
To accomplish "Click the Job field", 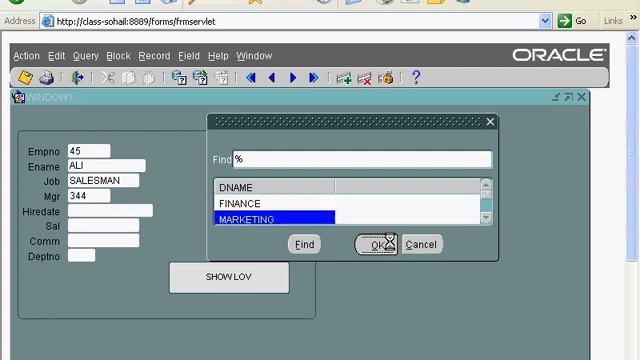I will (103, 180).
